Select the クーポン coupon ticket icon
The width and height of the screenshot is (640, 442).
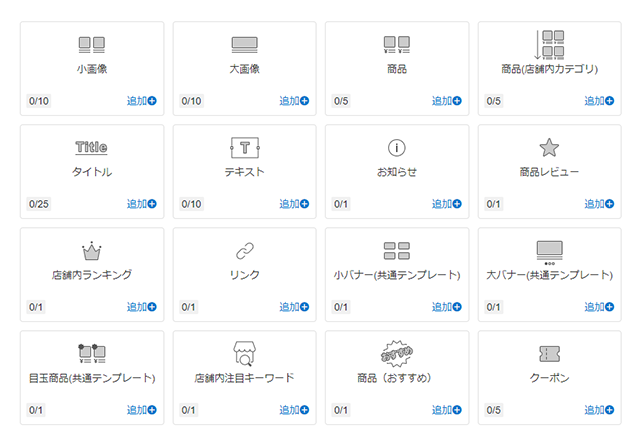click(x=549, y=354)
